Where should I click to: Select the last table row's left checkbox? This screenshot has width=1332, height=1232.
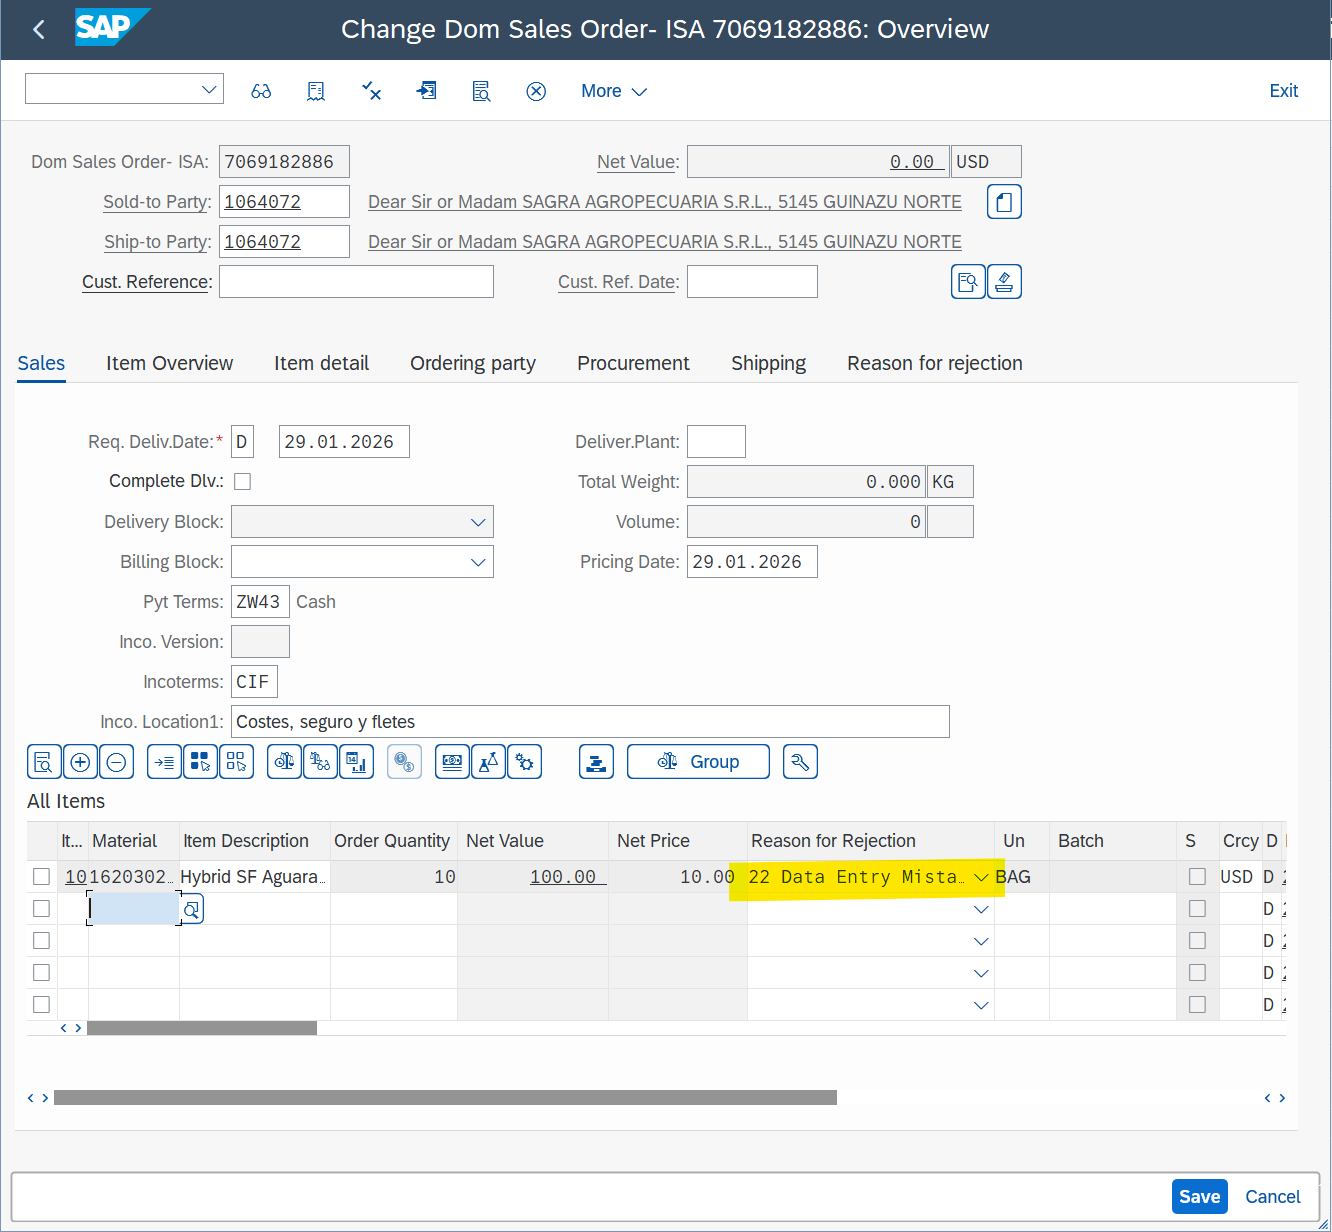click(41, 1005)
